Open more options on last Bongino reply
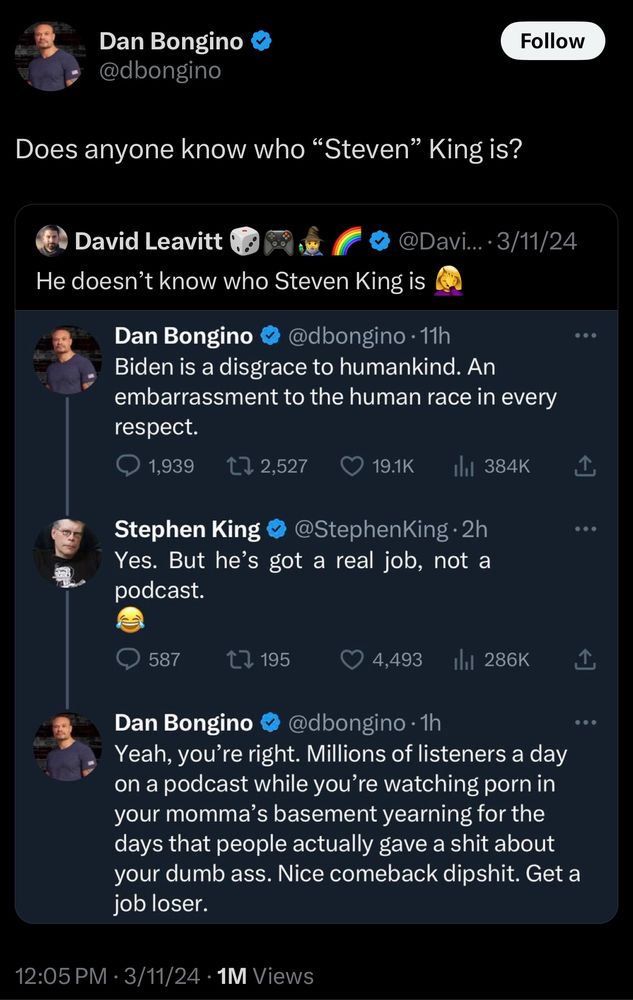Screen dimensions: 633x1000 coord(585,723)
